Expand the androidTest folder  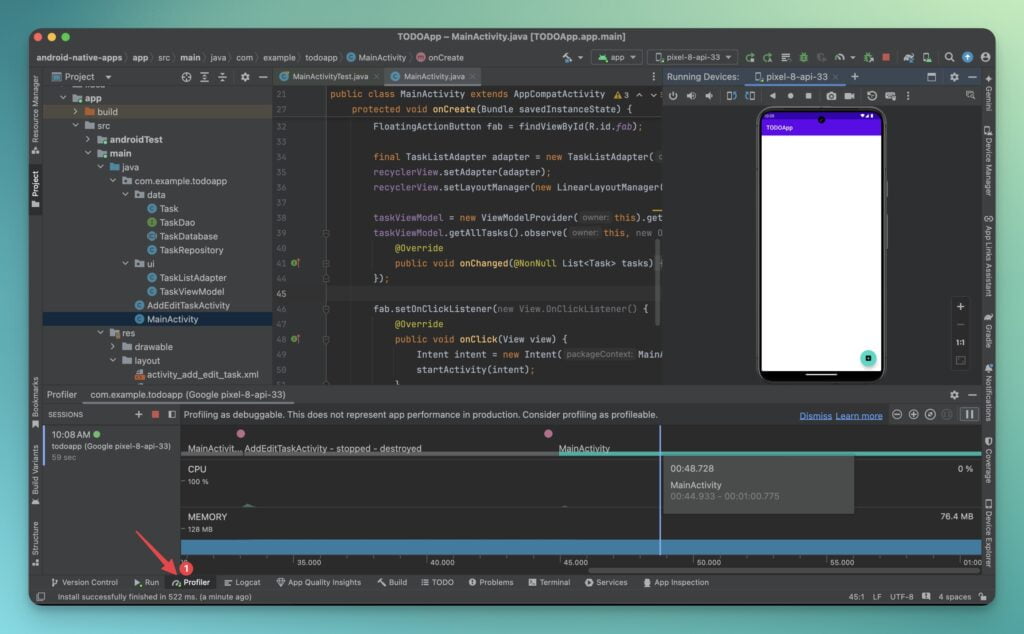pos(88,139)
